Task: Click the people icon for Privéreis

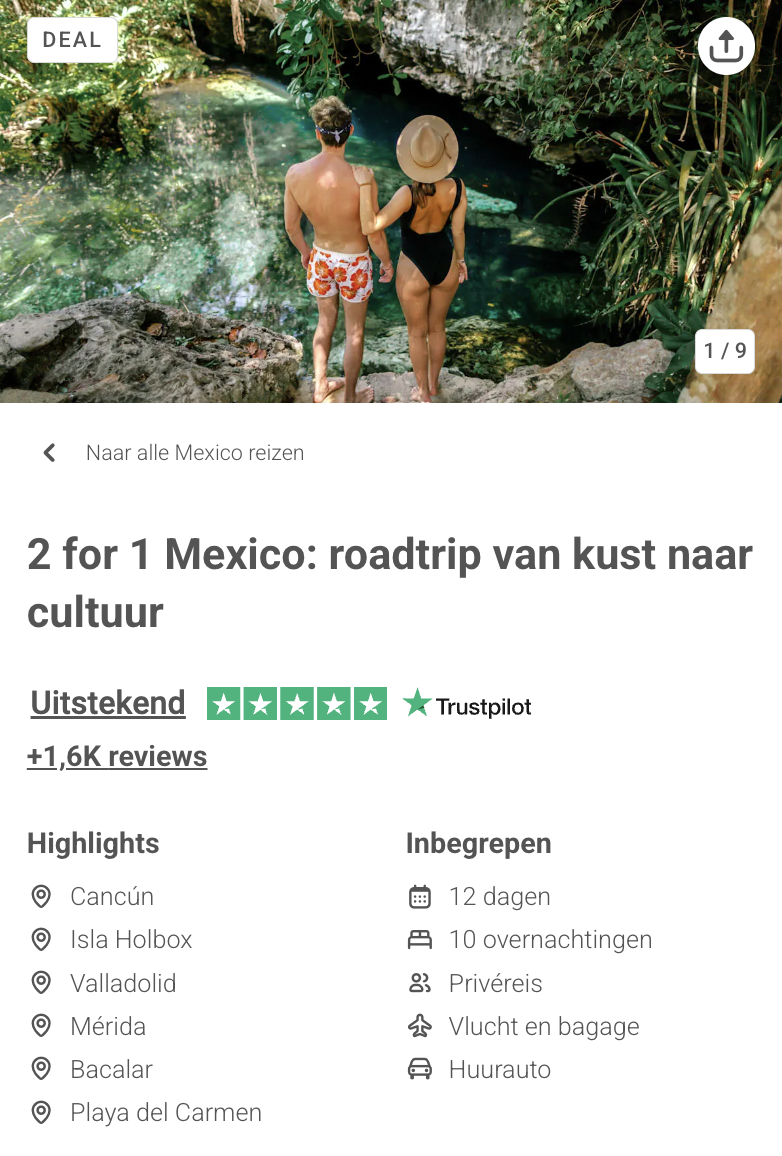Action: pos(419,983)
